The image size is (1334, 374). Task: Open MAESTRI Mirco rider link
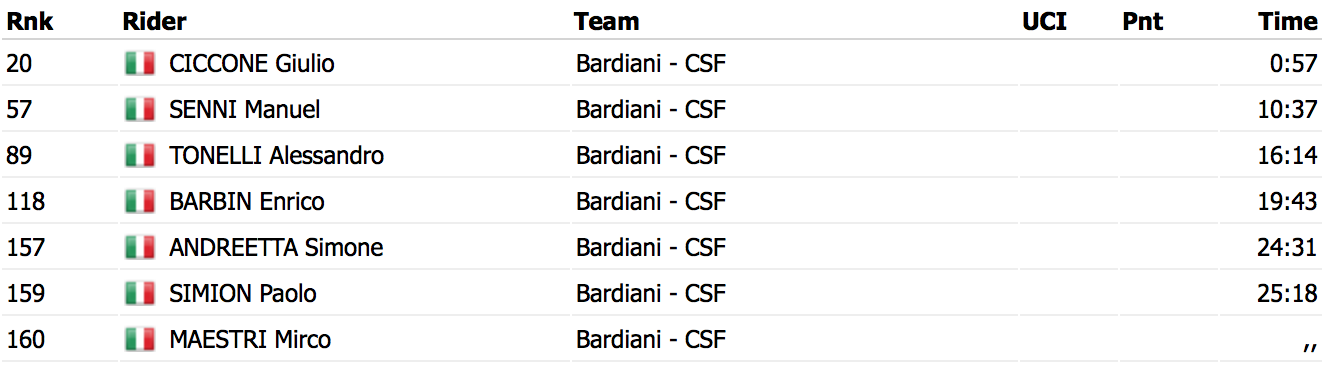click(x=250, y=340)
